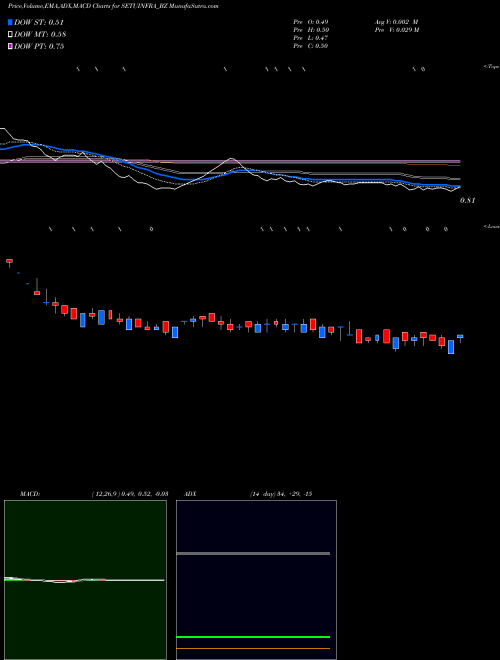The width and height of the screenshot is (500, 660).
Task: Click the MACD panel title
Action: tap(30, 494)
